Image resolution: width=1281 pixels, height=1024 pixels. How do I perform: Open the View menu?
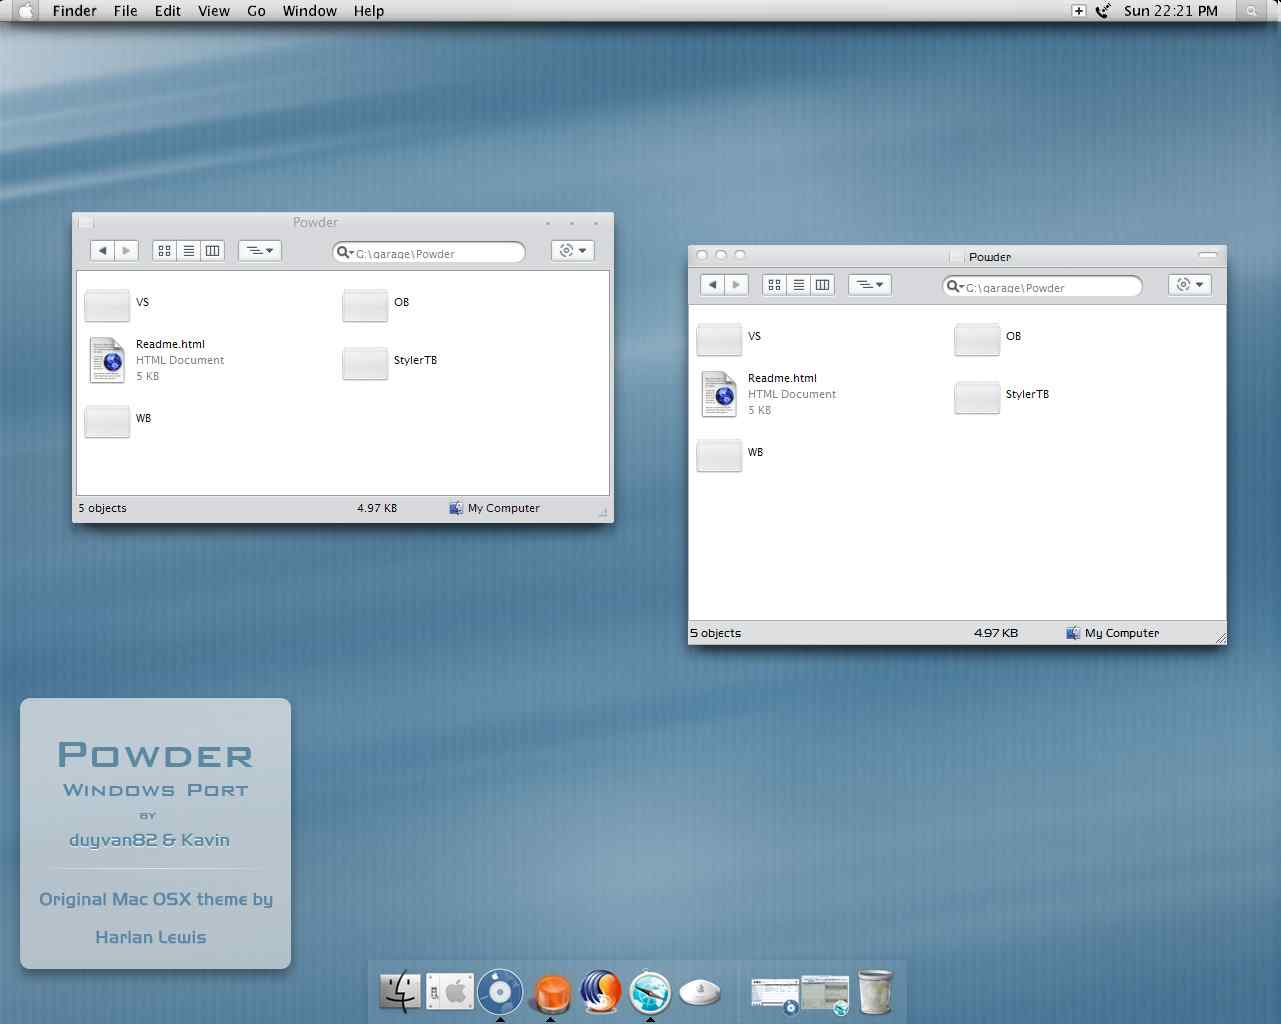pyautogui.click(x=214, y=11)
